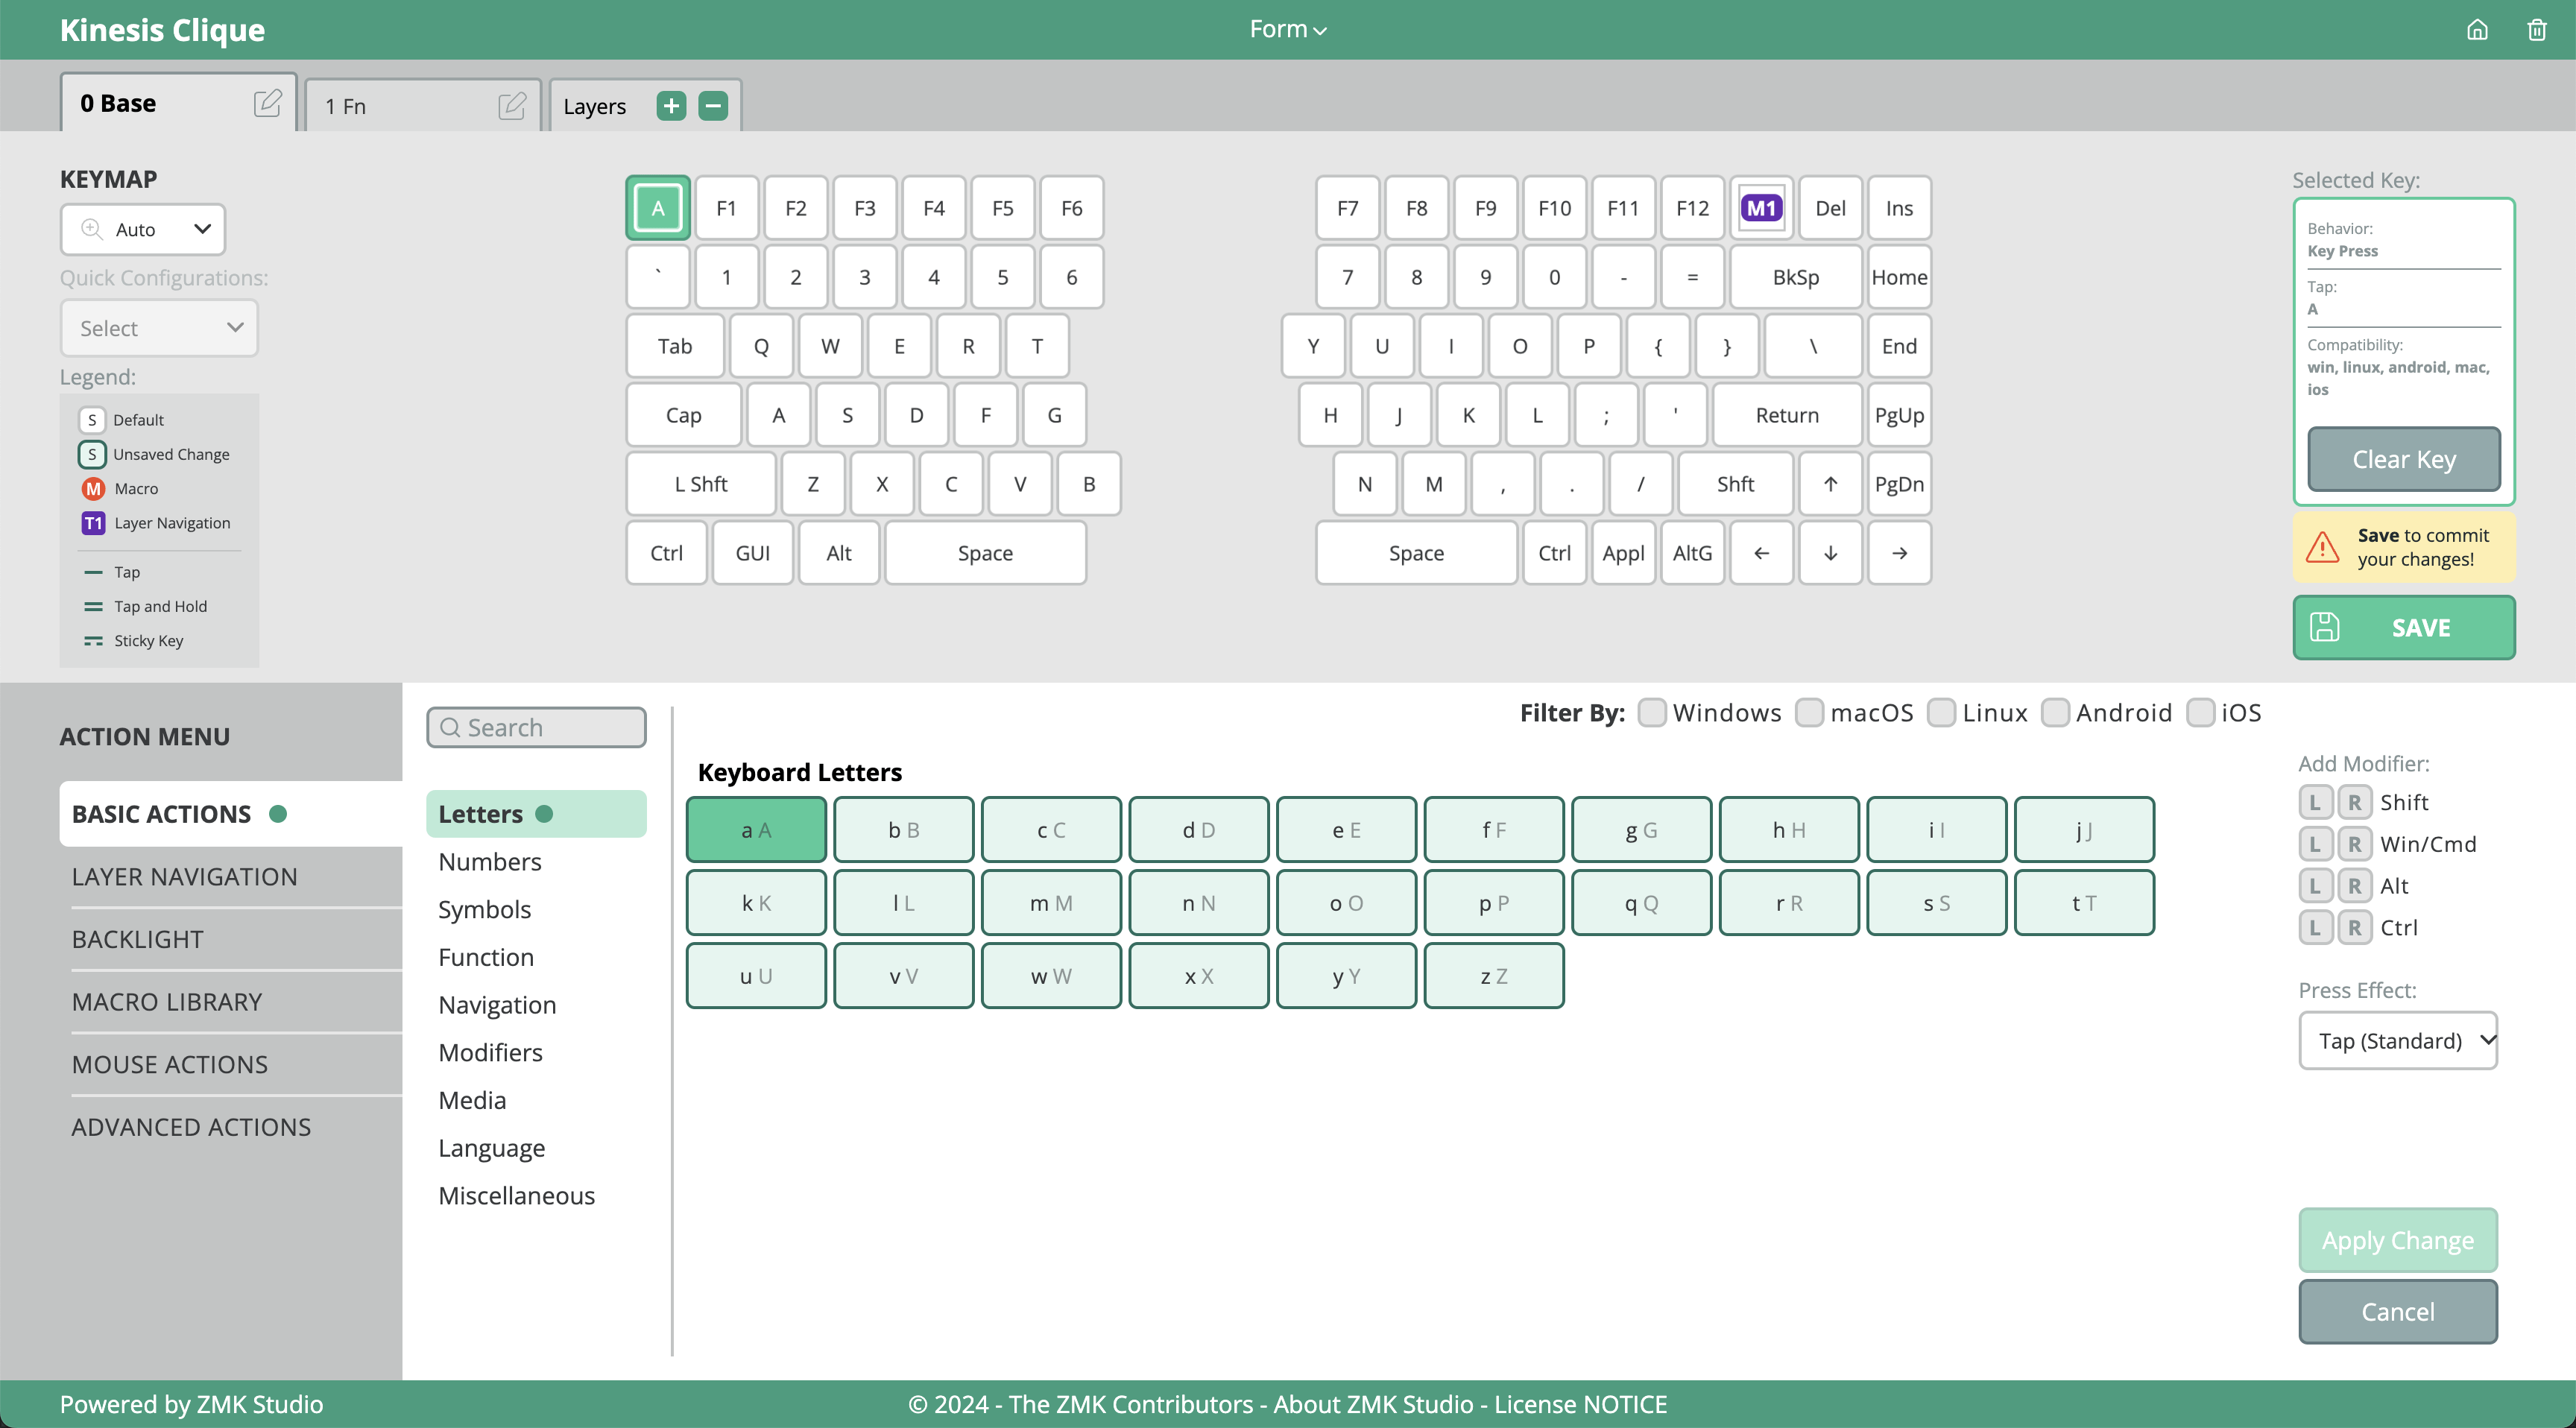
Task: Click the edit pencil icon on the 0 Base tab
Action: (267, 103)
